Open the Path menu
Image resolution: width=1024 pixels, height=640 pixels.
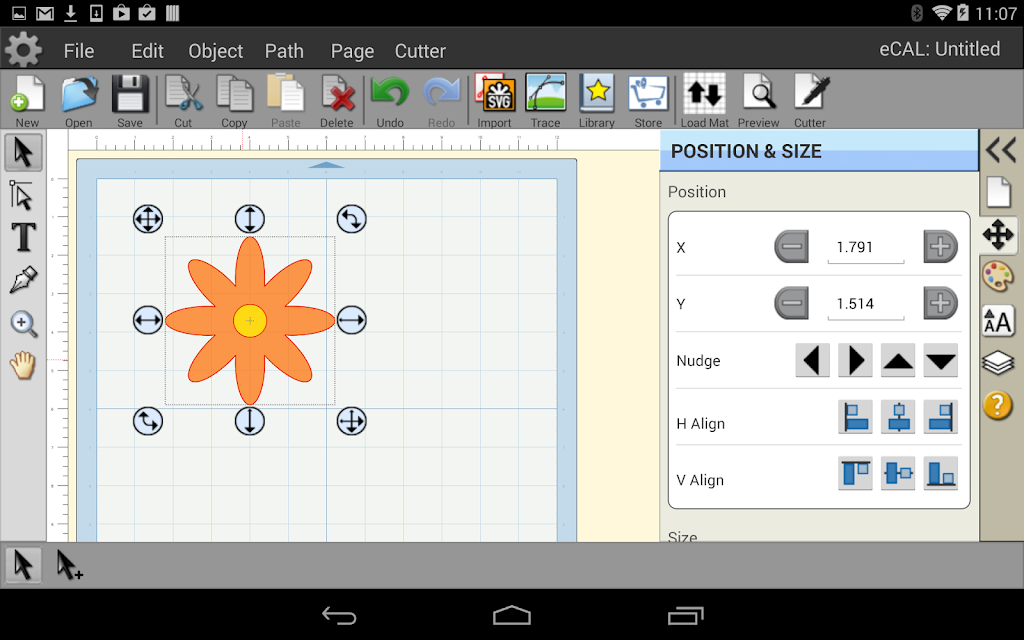pyautogui.click(x=284, y=51)
